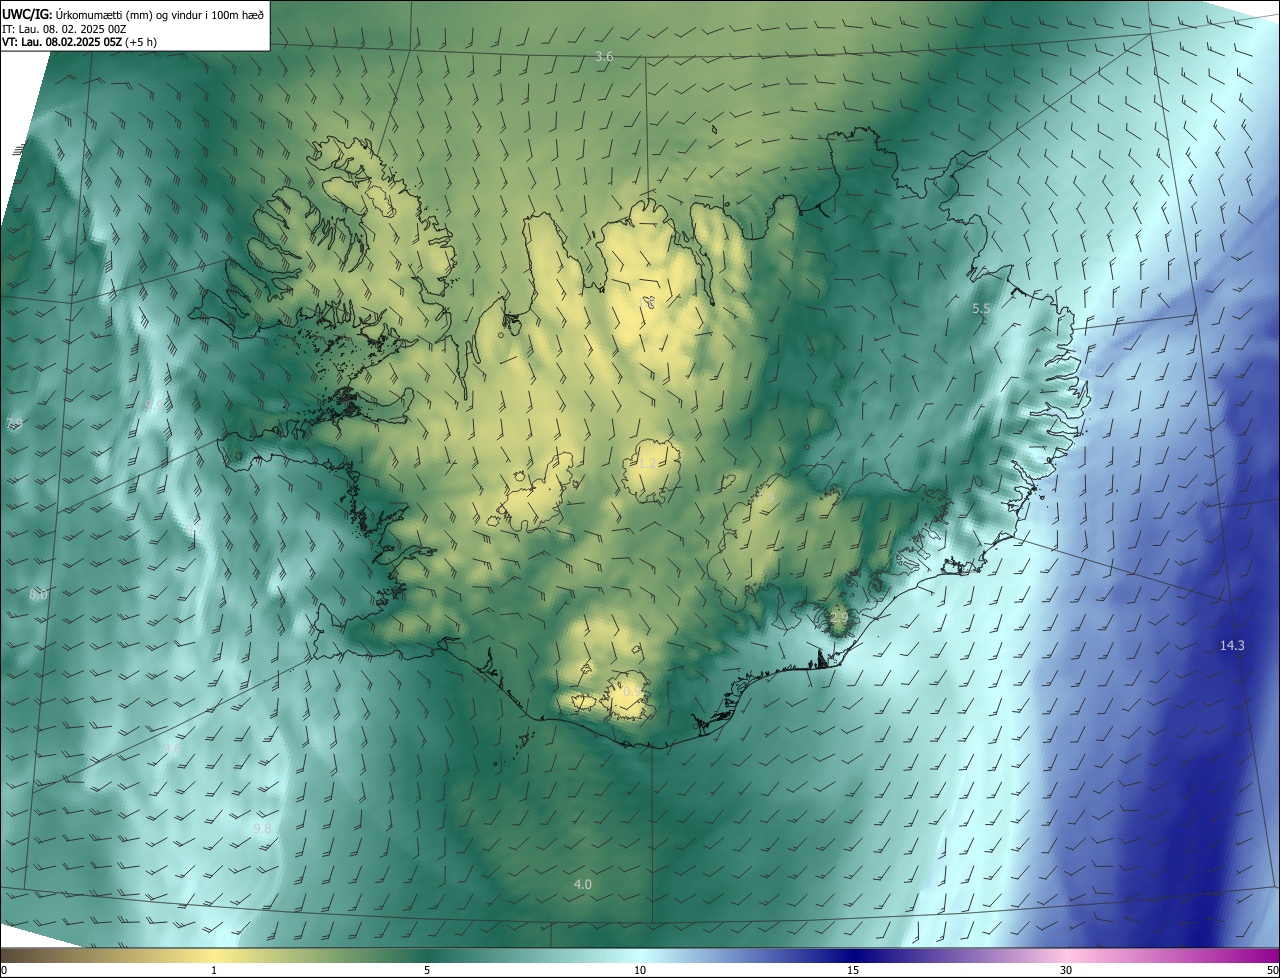Click the 1.2 value label on the central glacier
1280x978 pixels.
[647, 464]
